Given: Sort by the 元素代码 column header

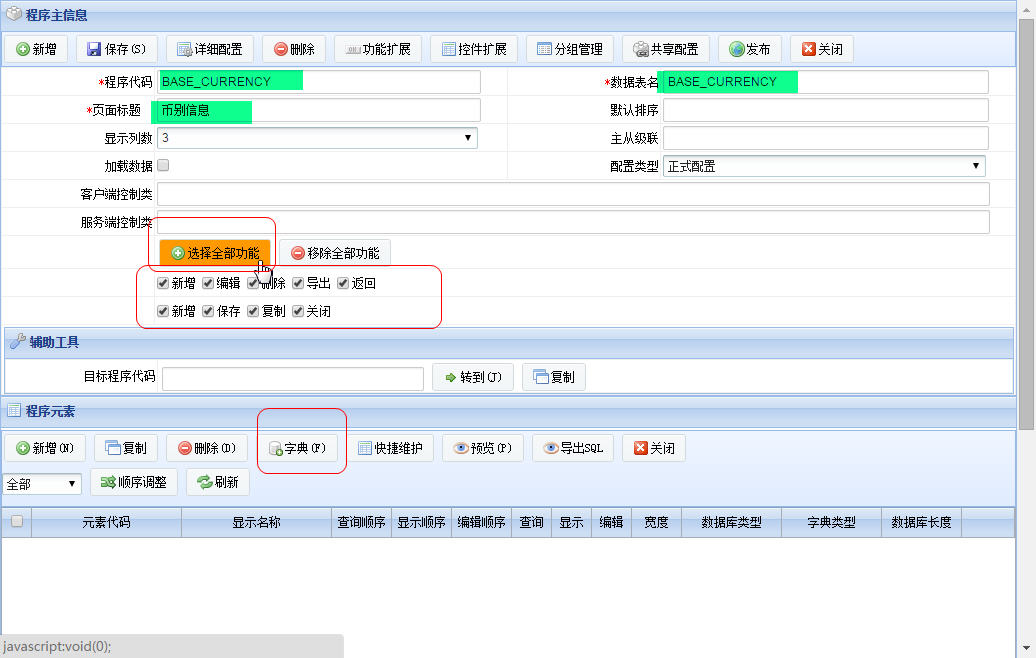Looking at the screenshot, I should [x=106, y=523].
